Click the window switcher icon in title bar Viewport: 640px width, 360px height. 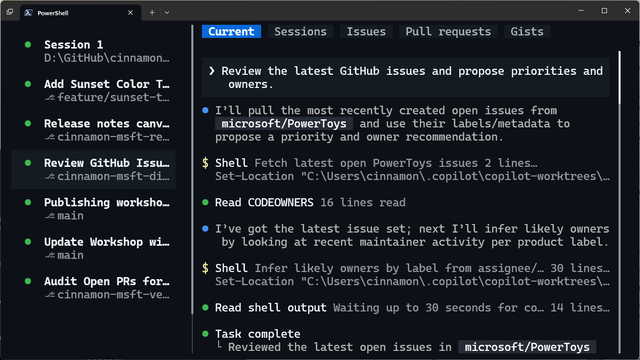[10, 12]
